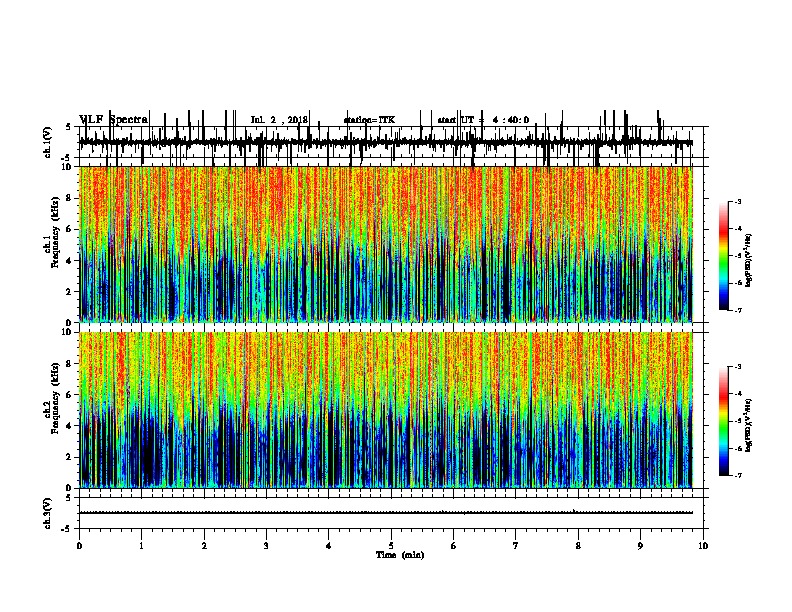Viewport: 792px width, 612px height.
Task: Click the '-3' label on upper color bar
Action: (737, 201)
